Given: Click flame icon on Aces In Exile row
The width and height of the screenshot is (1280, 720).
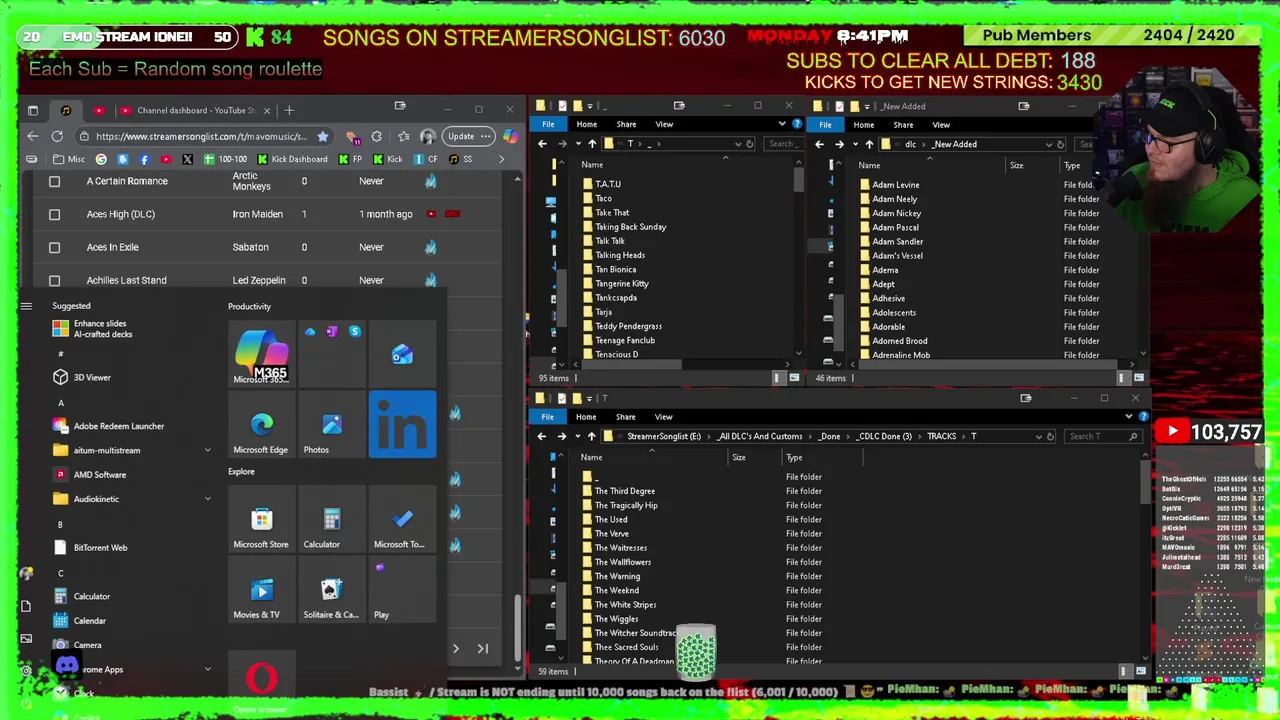Looking at the screenshot, I should pos(430,247).
